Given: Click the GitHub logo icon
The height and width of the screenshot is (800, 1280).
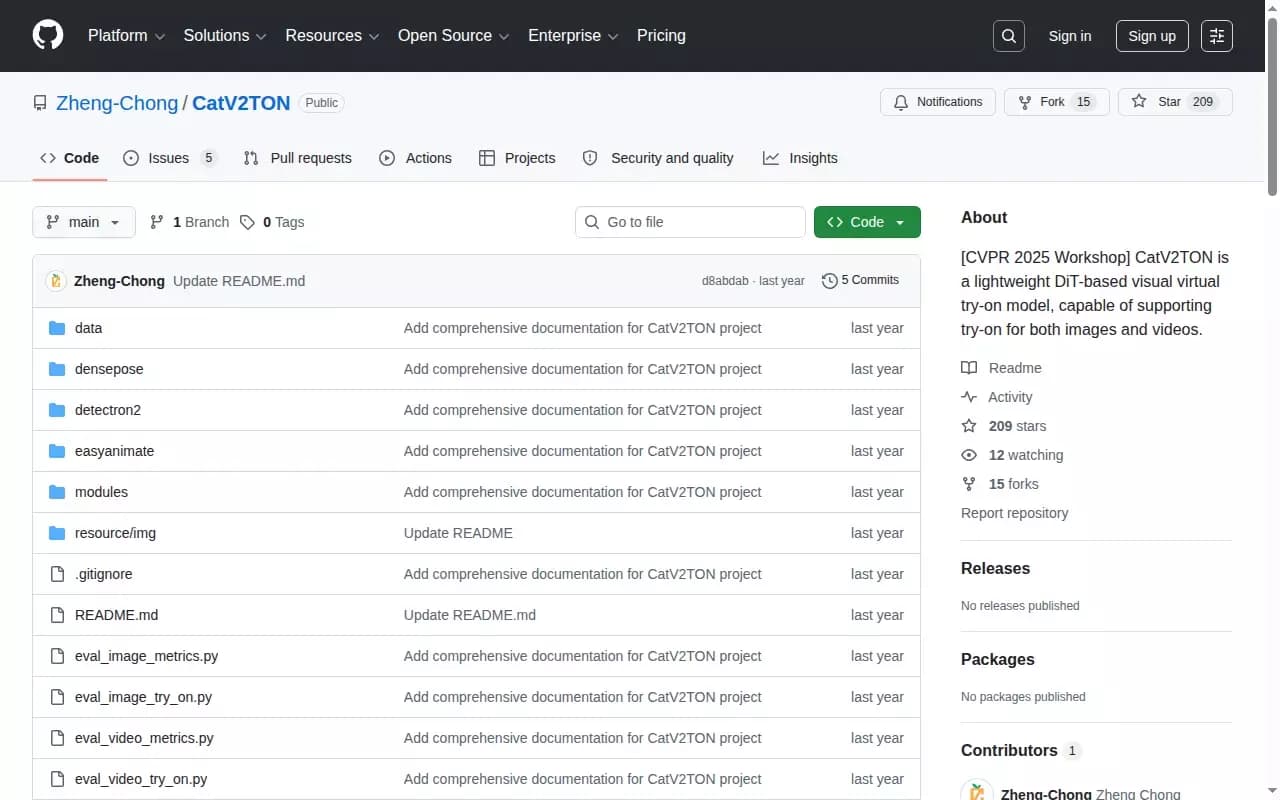Looking at the screenshot, I should click(48, 36).
